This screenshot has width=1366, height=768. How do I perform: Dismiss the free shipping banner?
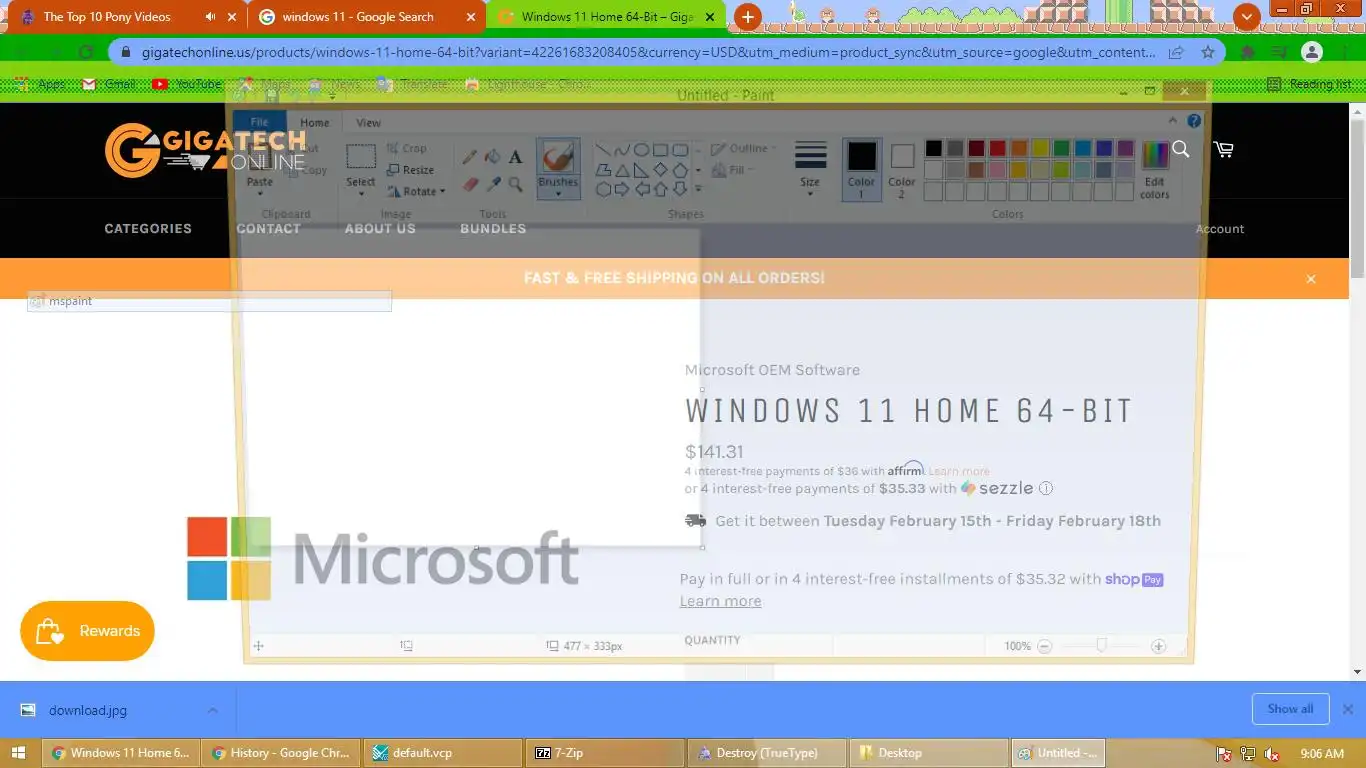[1311, 279]
